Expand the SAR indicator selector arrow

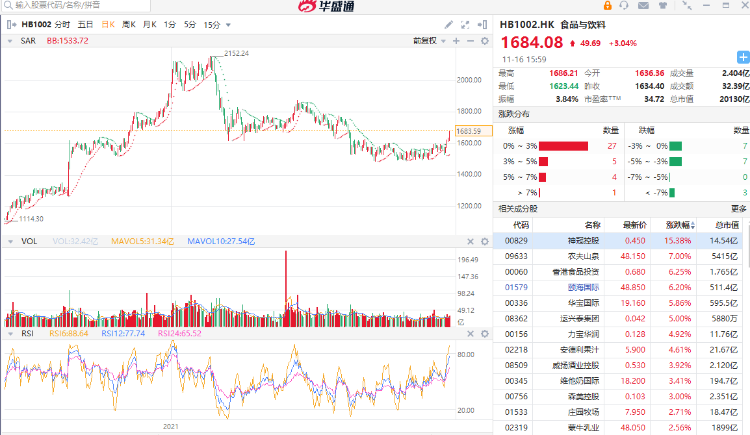coord(9,41)
